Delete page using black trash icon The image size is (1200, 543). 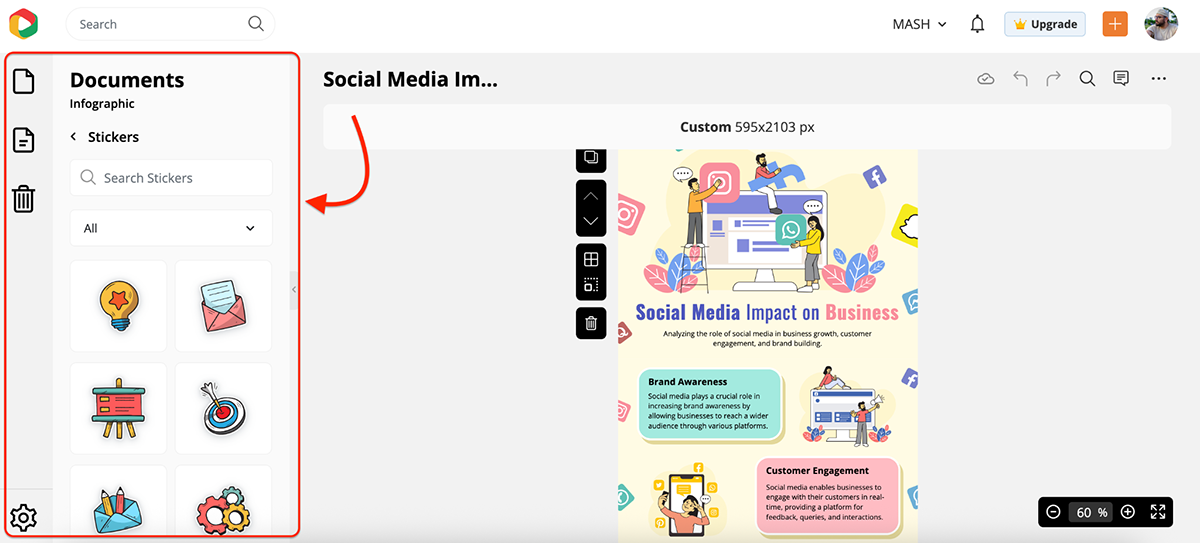click(x=591, y=323)
